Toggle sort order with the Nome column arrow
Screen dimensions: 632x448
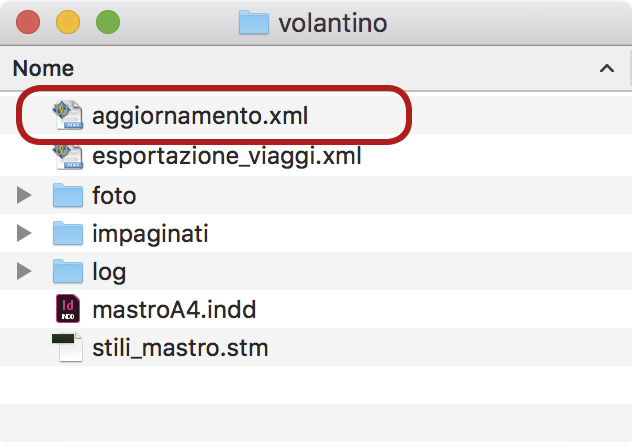click(x=606, y=69)
